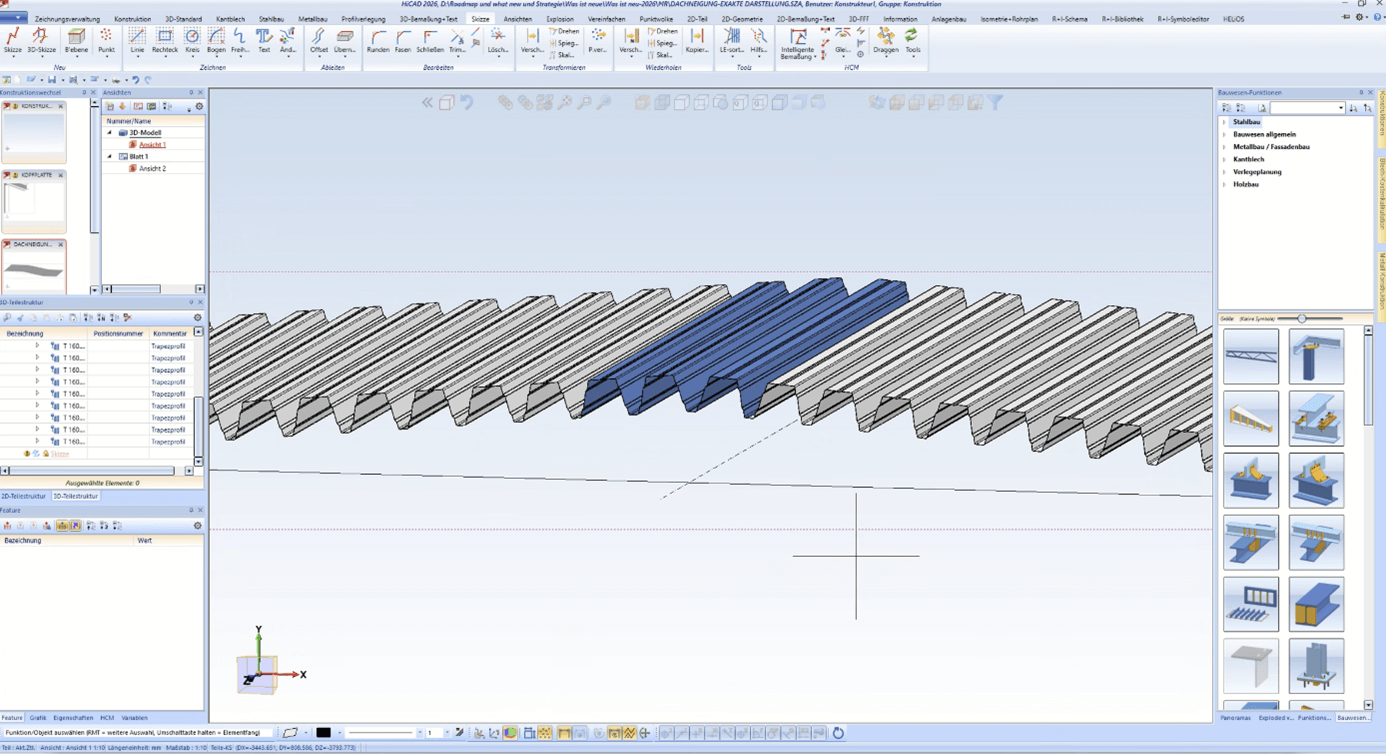The height and width of the screenshot is (754, 1386).
Task: Click the filter funnel icon in viewport toolbar
Action: coord(995,103)
